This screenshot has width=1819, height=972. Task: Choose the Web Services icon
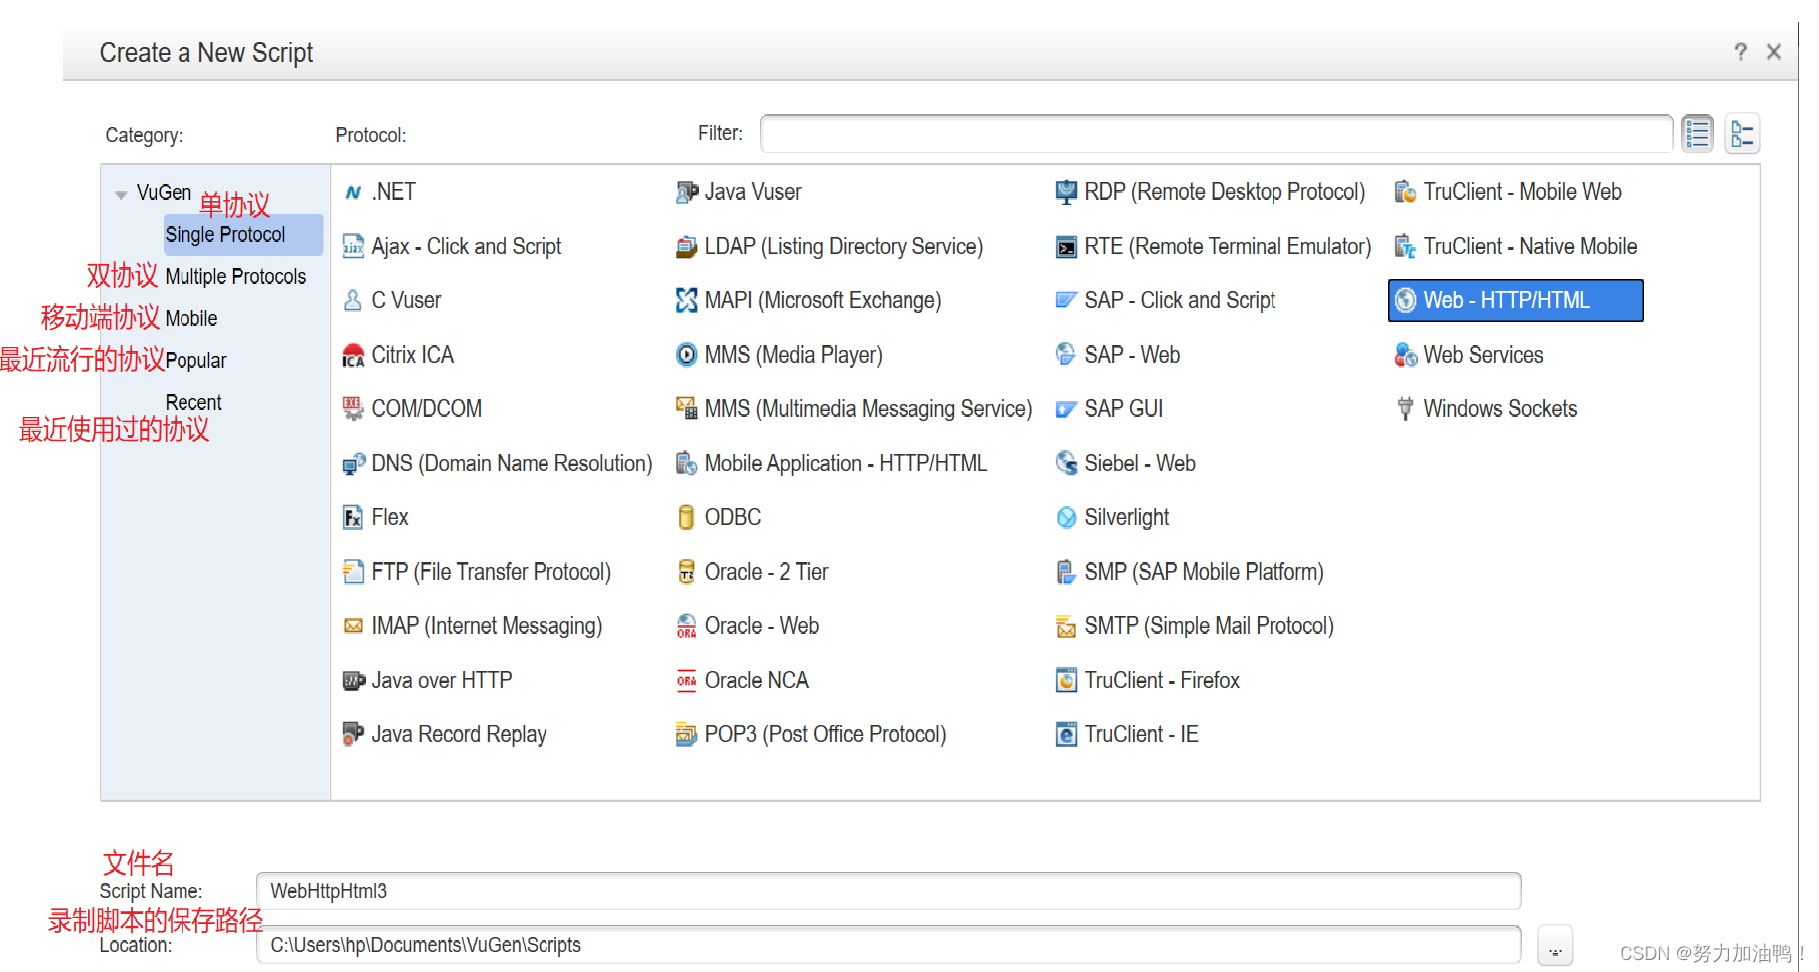pos(1405,355)
